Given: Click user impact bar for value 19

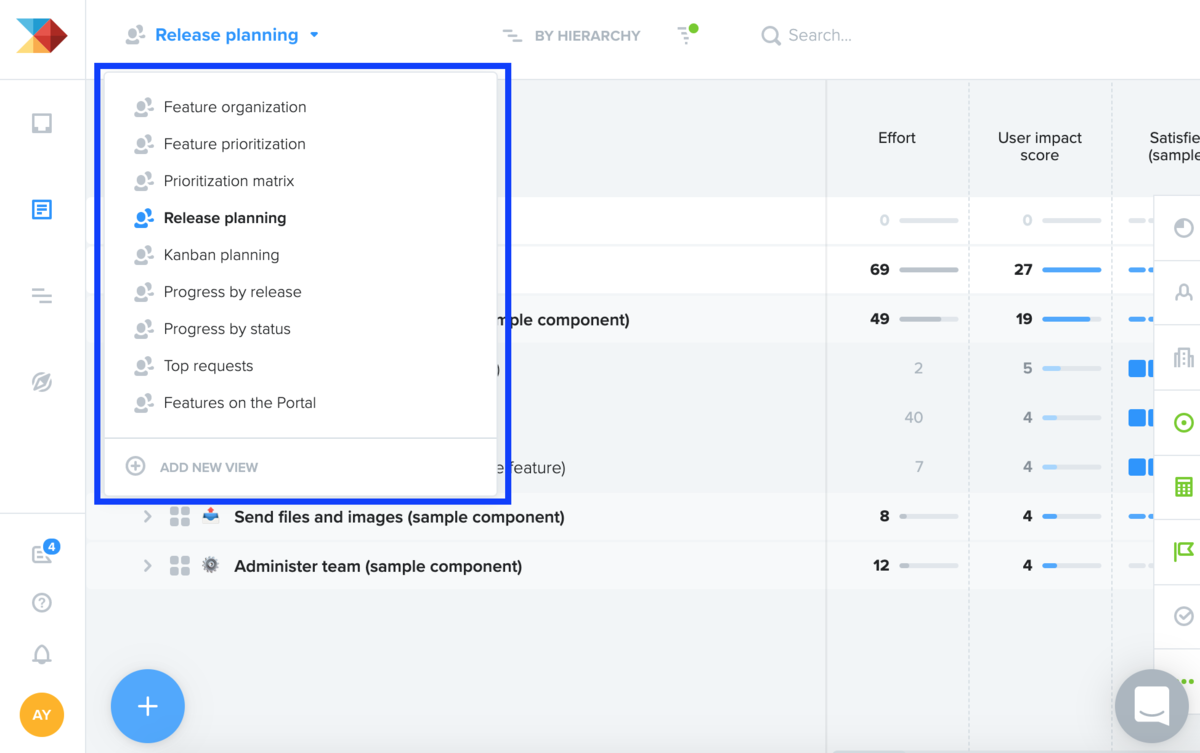Looking at the screenshot, I should pyautogui.click(x=1072, y=319).
